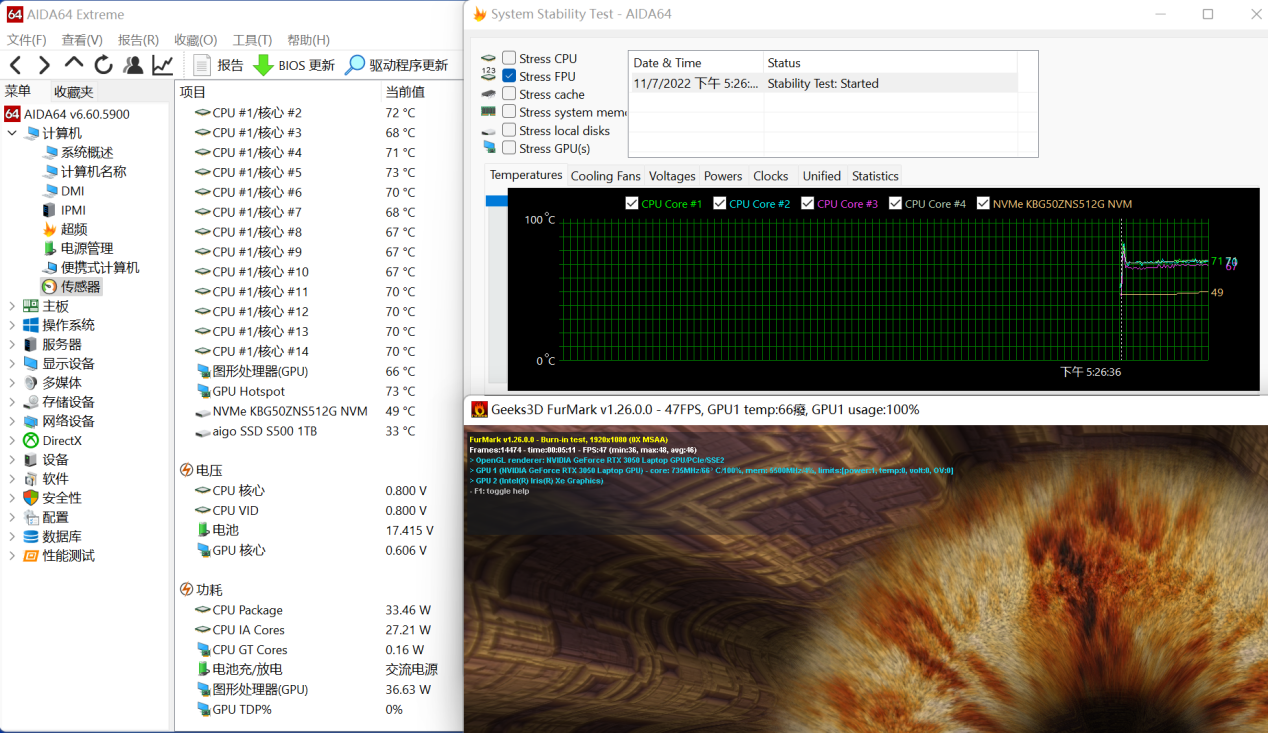Screen dimensions: 1268x733
Task: Open the graph chart toolbar icon
Action: [x=162, y=66]
